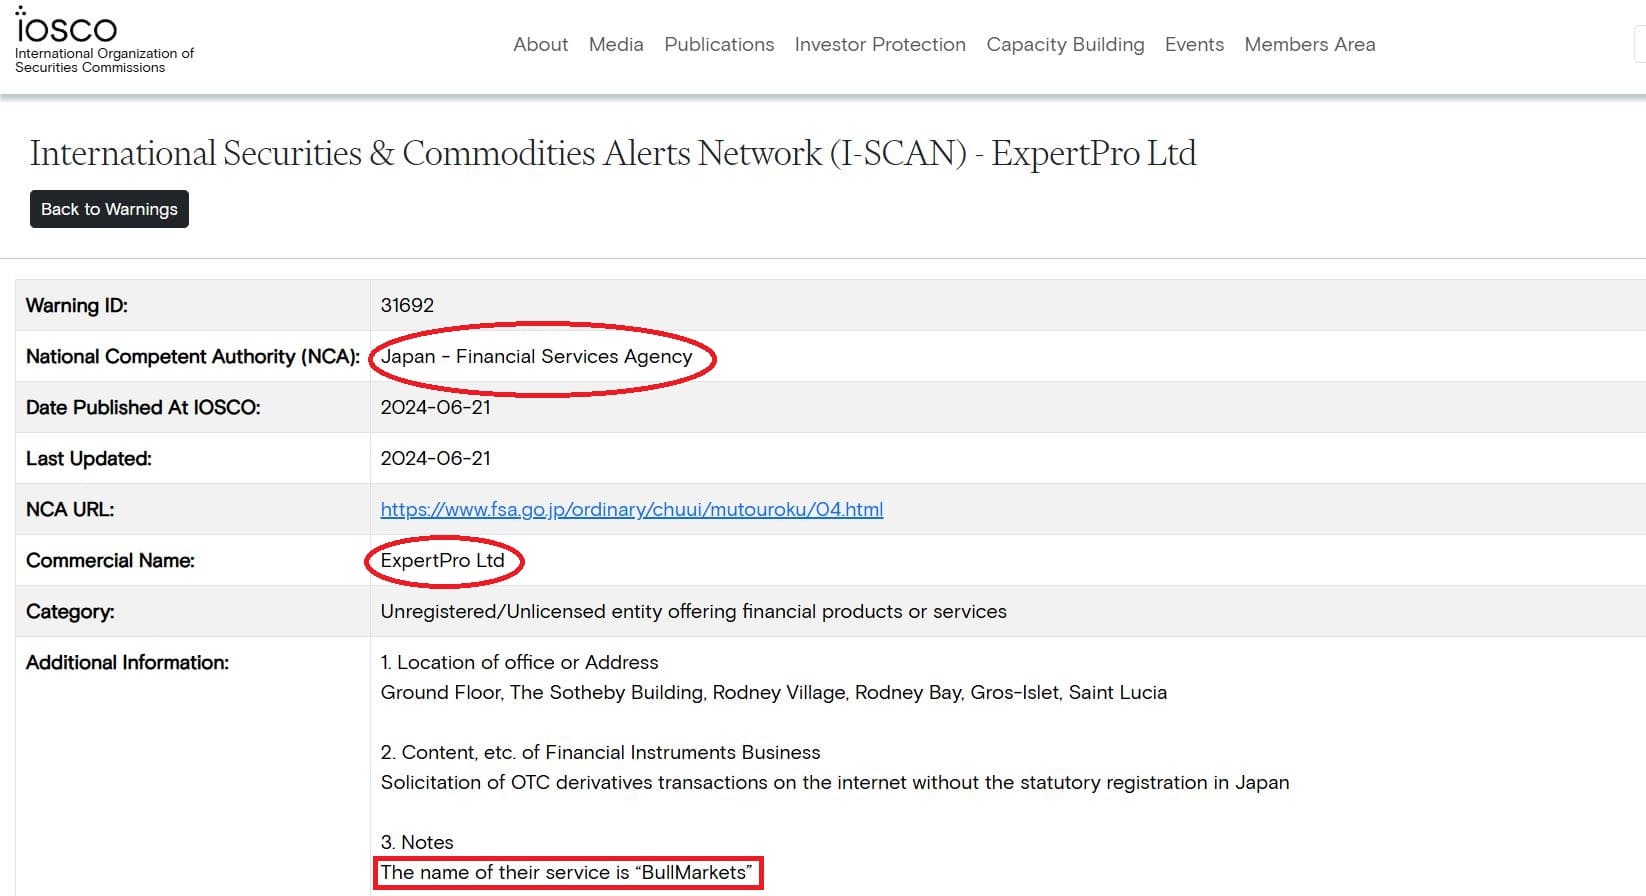
Task: Open the Media menu
Action: [x=616, y=45]
